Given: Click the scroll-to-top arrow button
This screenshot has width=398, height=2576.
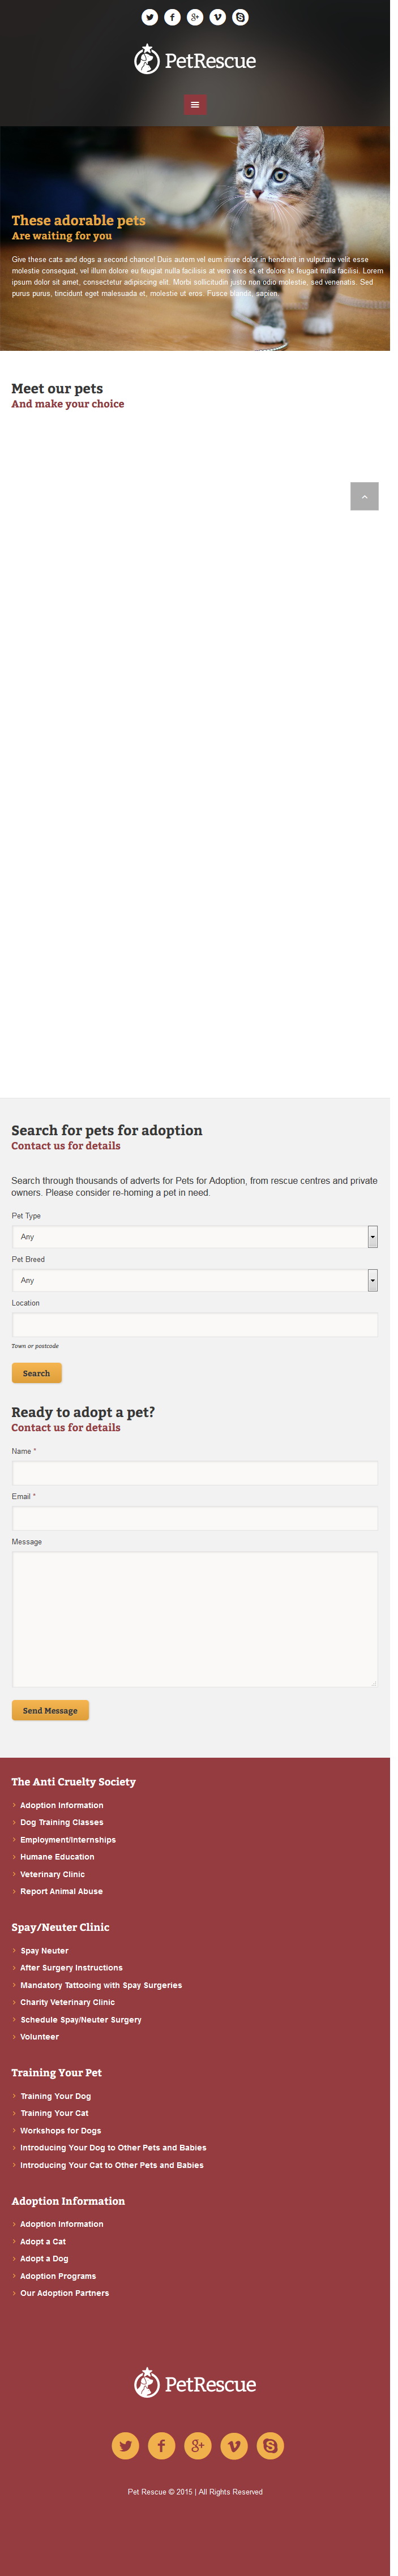Looking at the screenshot, I should [x=364, y=496].
